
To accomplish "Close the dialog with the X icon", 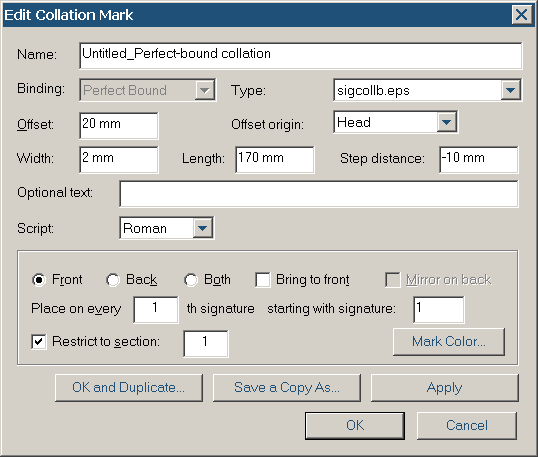I will pos(522,15).
